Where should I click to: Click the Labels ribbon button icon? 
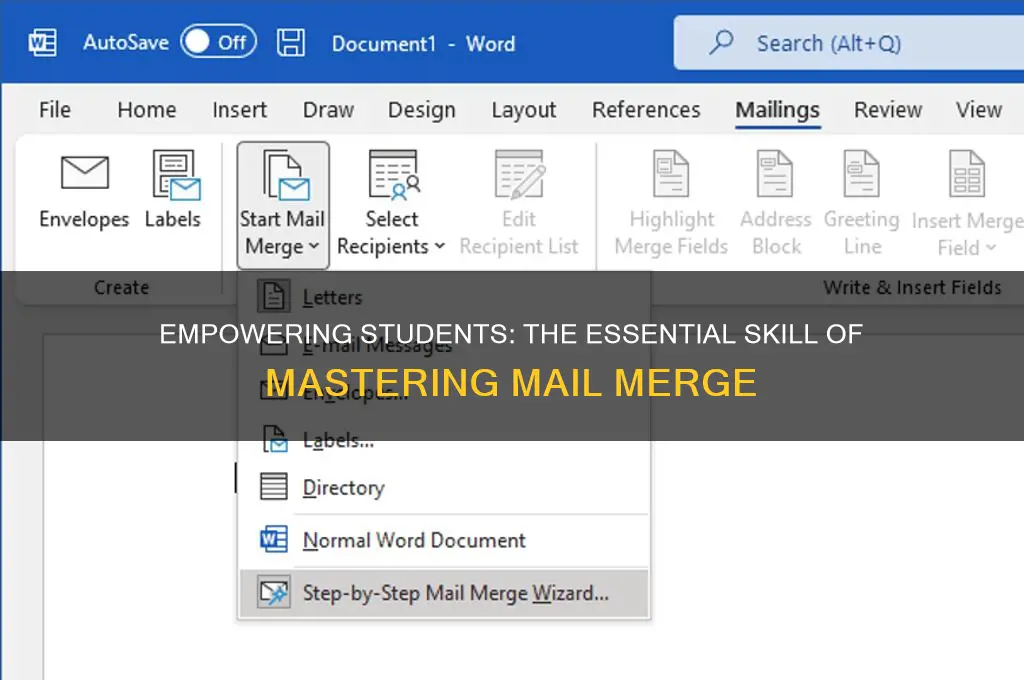coord(176,174)
